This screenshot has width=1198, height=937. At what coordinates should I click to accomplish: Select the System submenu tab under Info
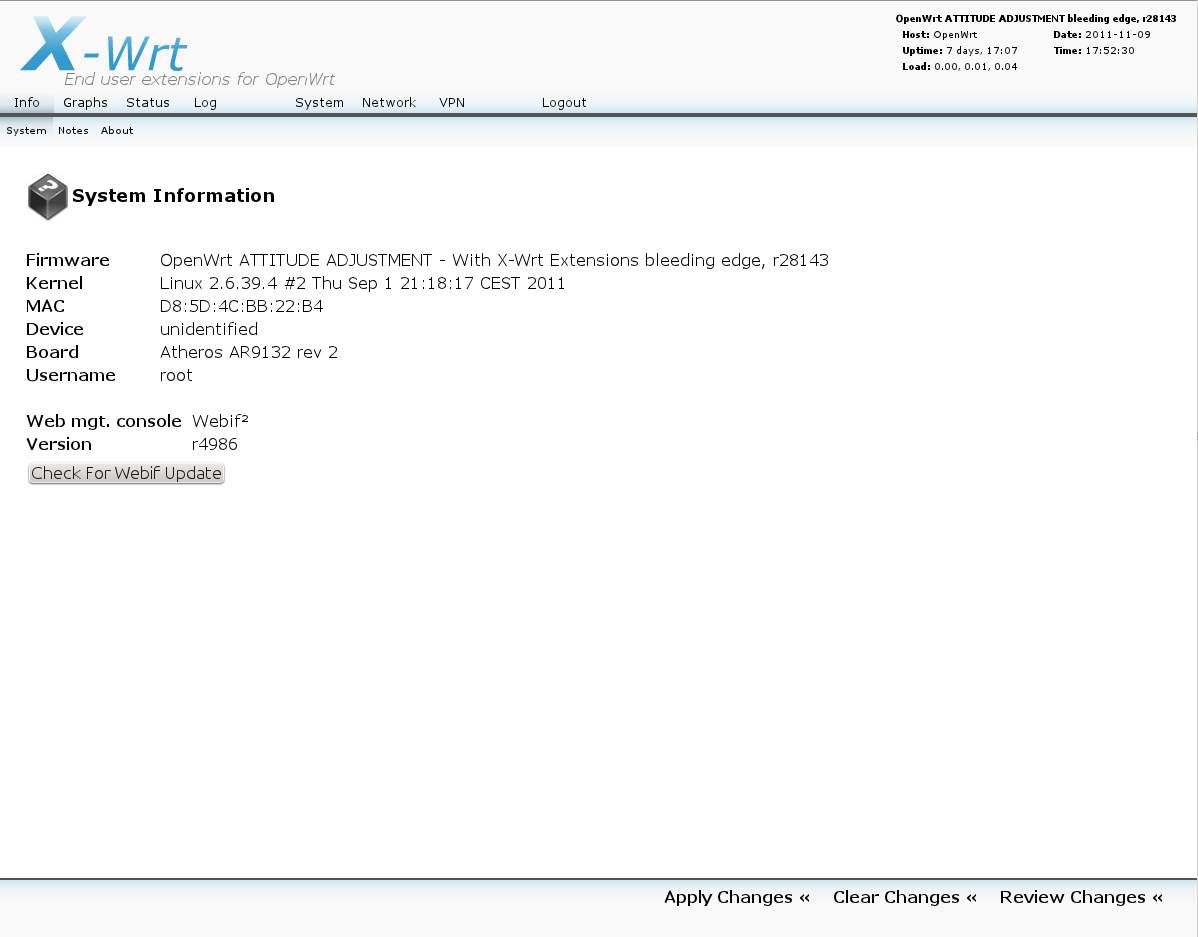pos(26,131)
